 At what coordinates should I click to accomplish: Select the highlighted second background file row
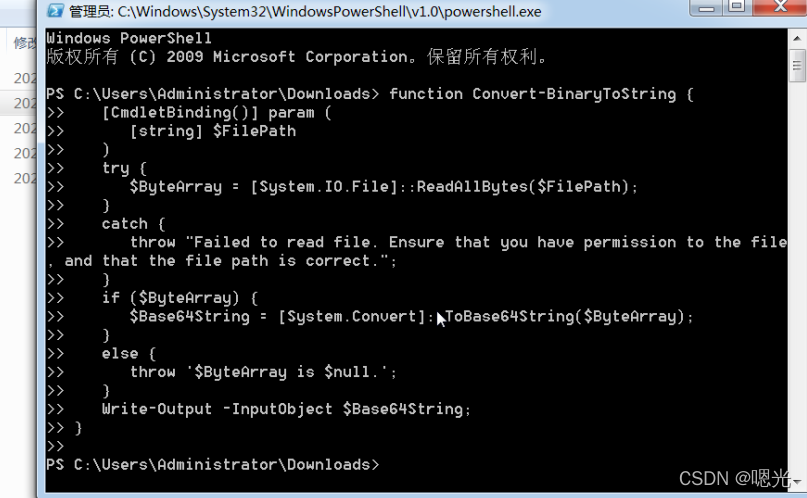tap(22, 103)
